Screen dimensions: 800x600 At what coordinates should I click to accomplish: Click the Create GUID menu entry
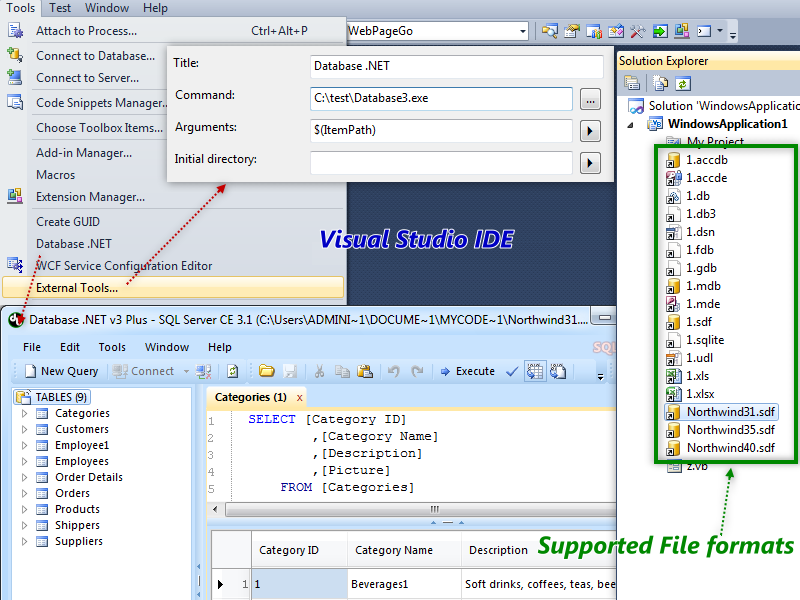tap(68, 222)
